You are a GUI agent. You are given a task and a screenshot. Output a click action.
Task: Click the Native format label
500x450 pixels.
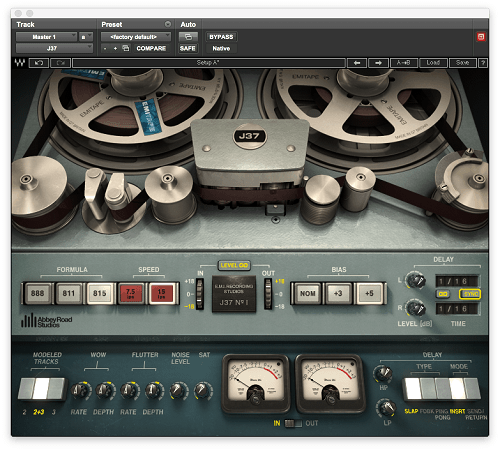tap(221, 48)
